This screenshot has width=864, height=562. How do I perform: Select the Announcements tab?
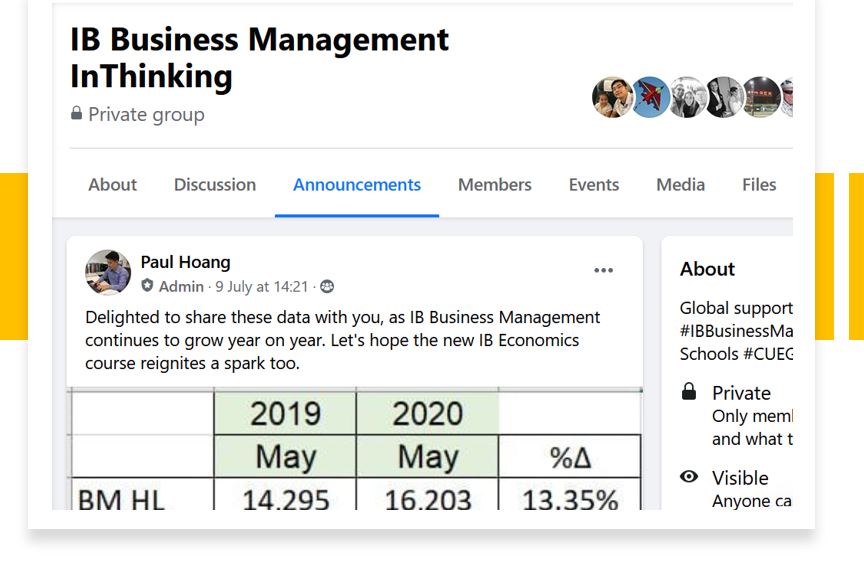pyautogui.click(x=357, y=185)
